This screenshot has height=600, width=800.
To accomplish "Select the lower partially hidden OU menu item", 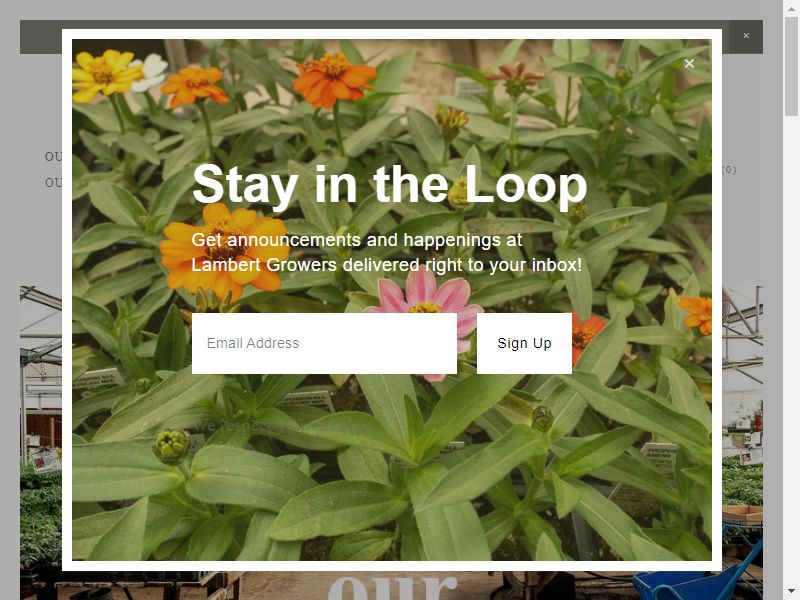I will pos(53,182).
